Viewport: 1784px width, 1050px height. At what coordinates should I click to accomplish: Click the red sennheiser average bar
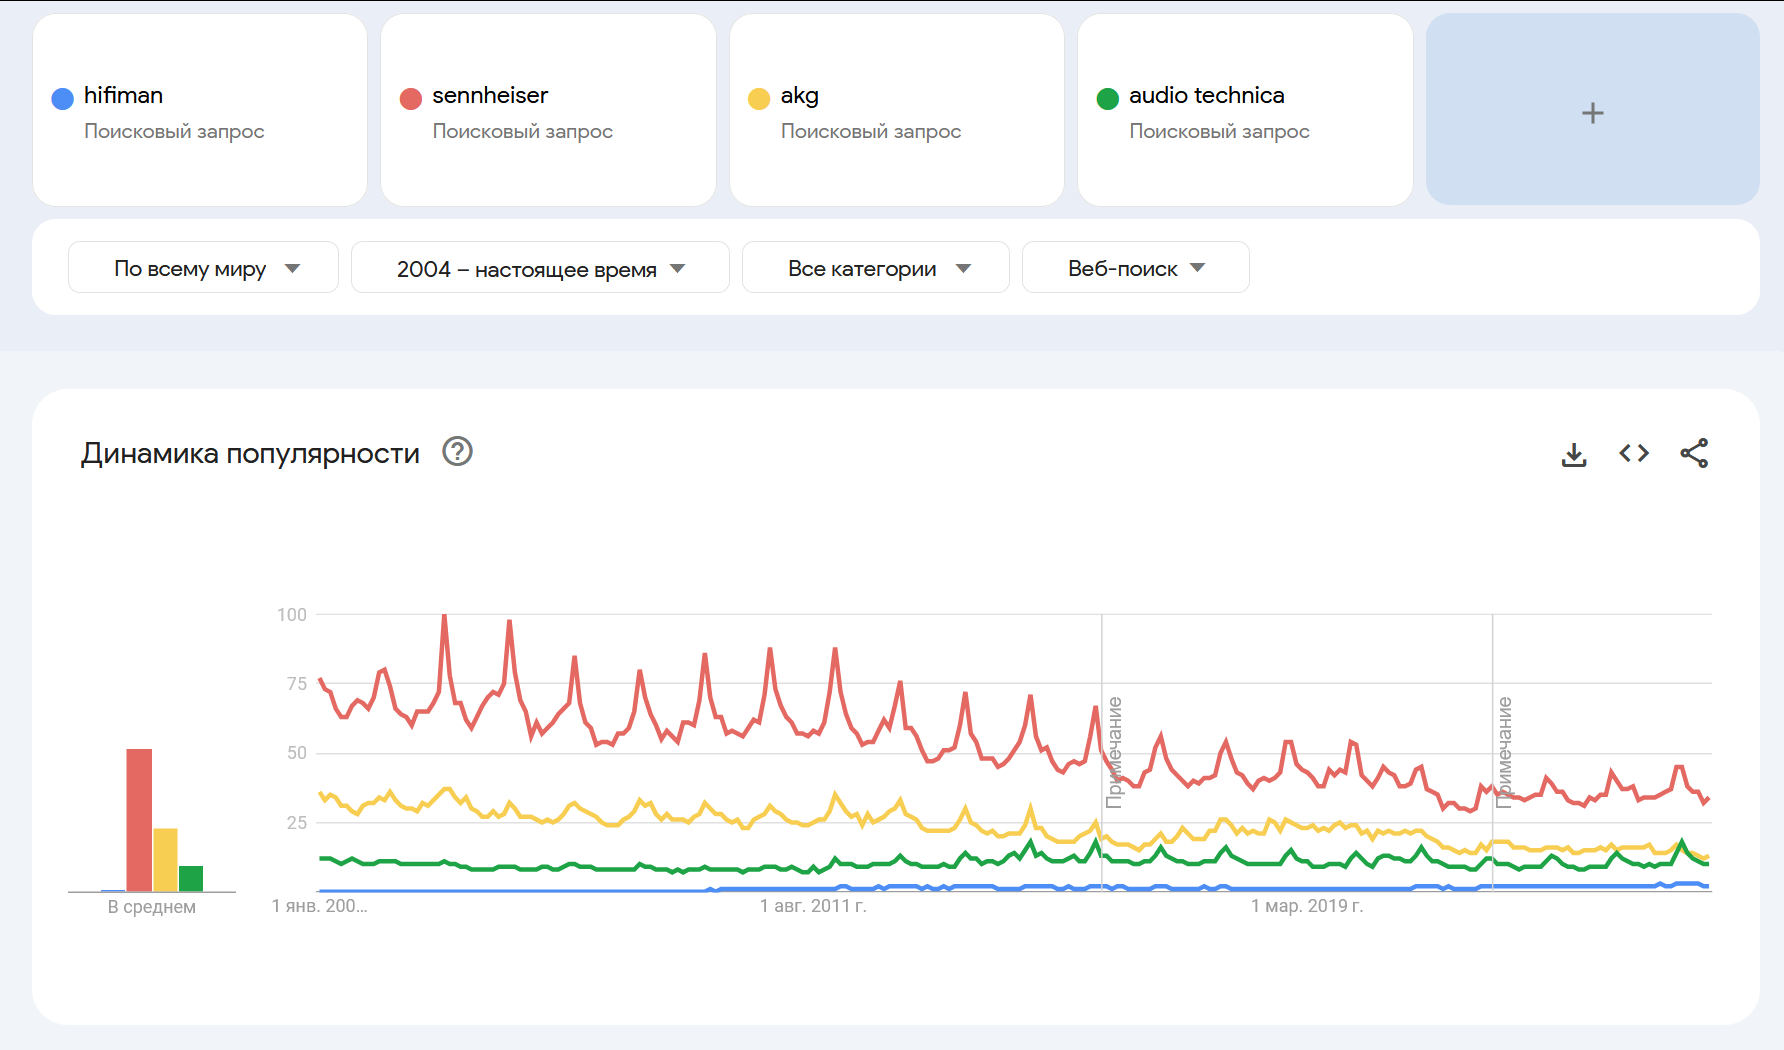click(x=139, y=820)
